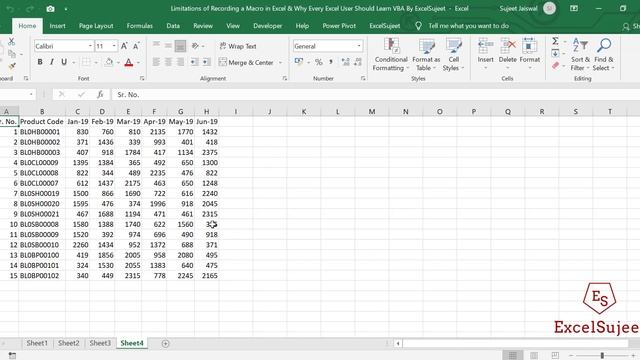640x360 pixels.
Task: Click the Borders icon
Action: coord(86,62)
